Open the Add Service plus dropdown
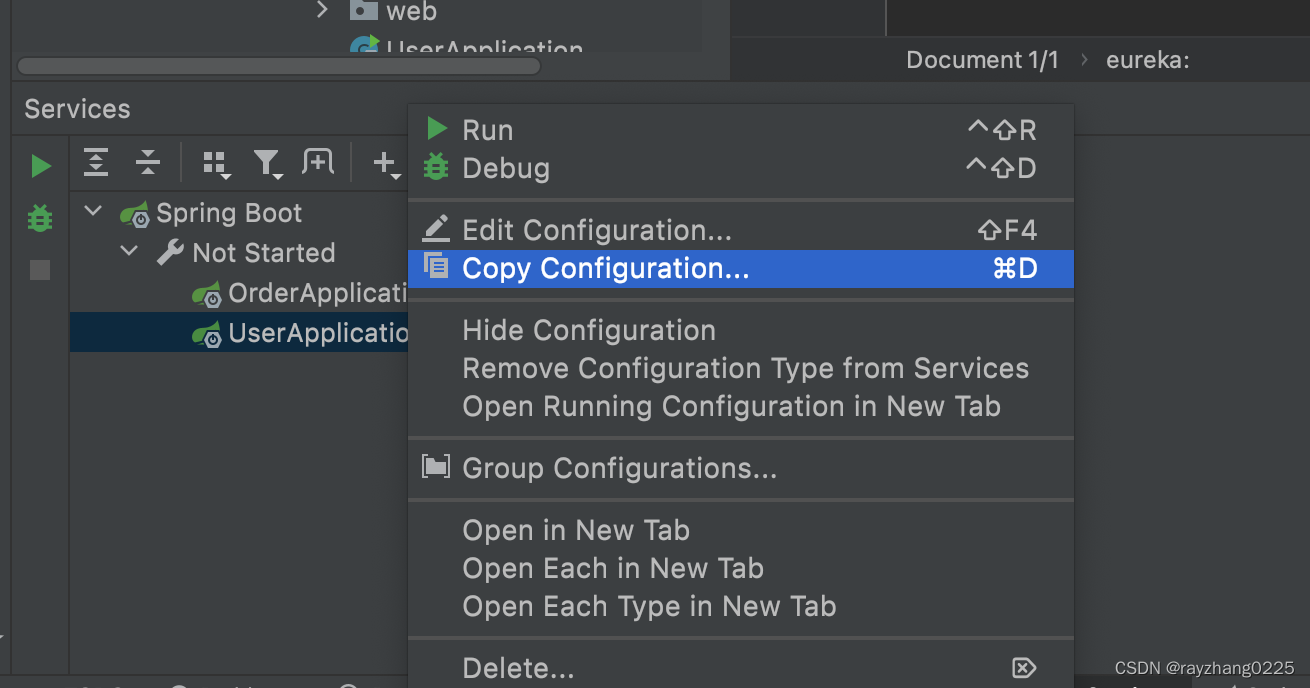The width and height of the screenshot is (1310, 688). click(387, 163)
